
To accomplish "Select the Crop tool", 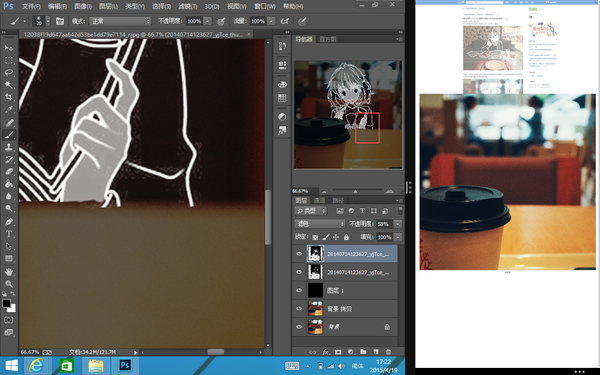I will point(9,97).
